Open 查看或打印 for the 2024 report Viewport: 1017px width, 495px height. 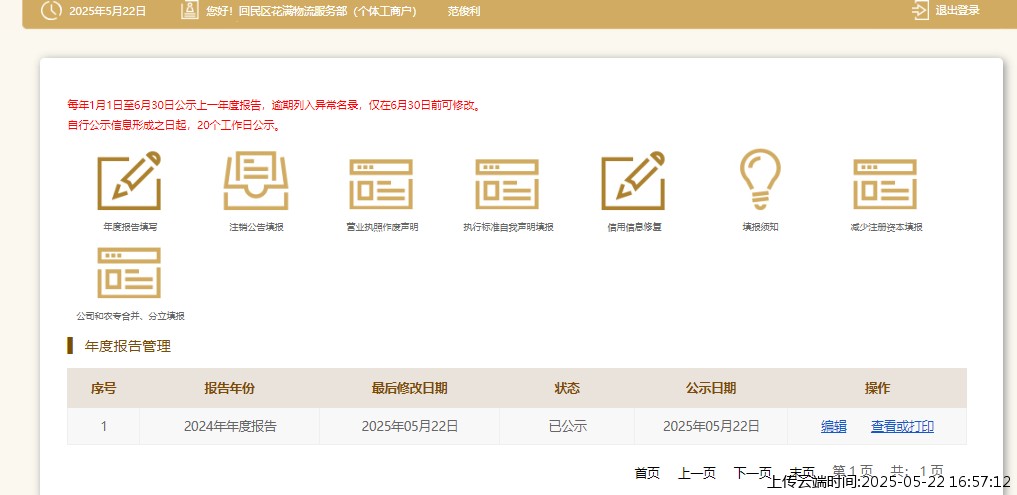[902, 426]
